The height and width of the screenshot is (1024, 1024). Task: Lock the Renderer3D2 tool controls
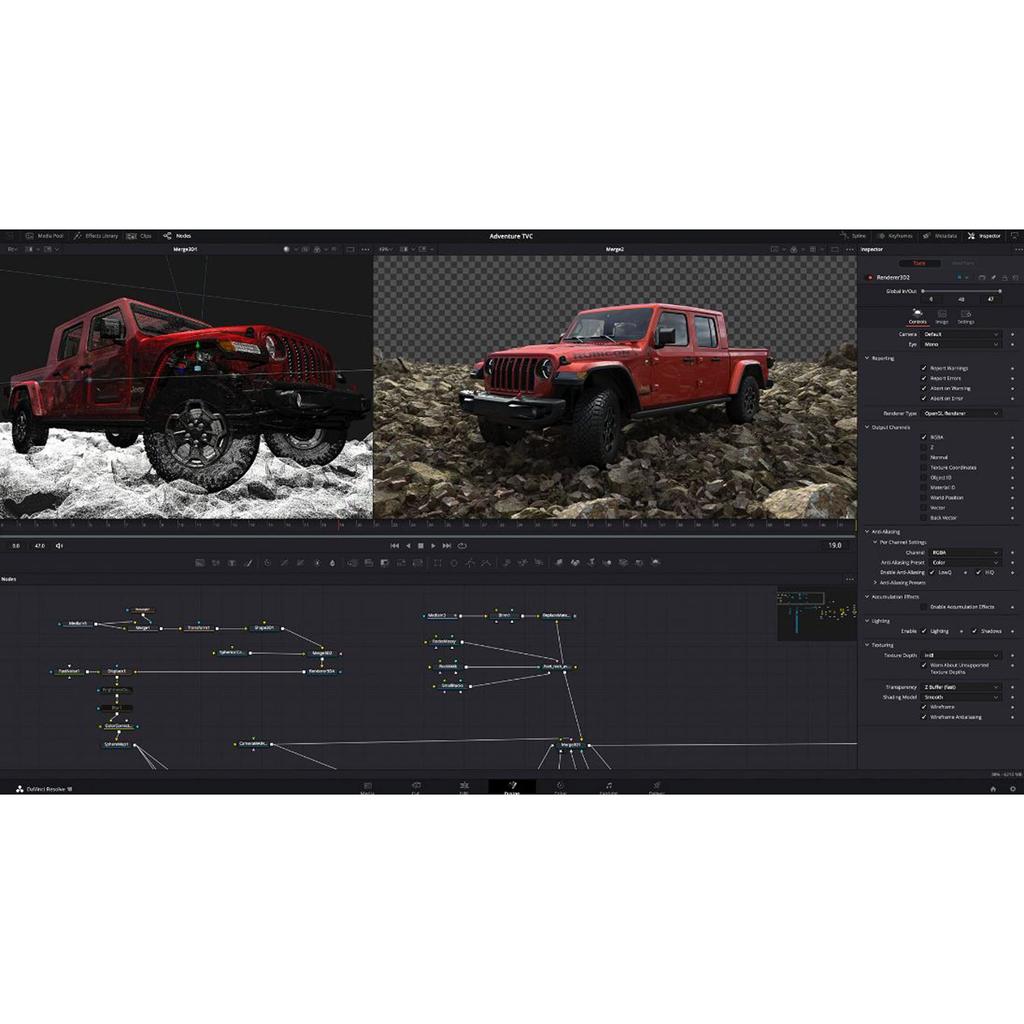click(x=1004, y=278)
